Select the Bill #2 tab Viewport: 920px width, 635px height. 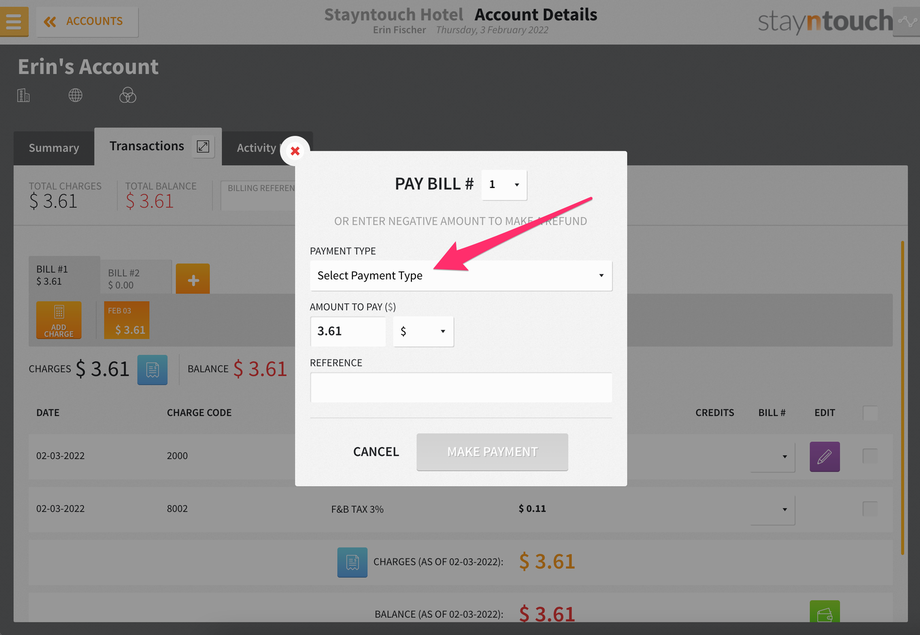click(136, 278)
